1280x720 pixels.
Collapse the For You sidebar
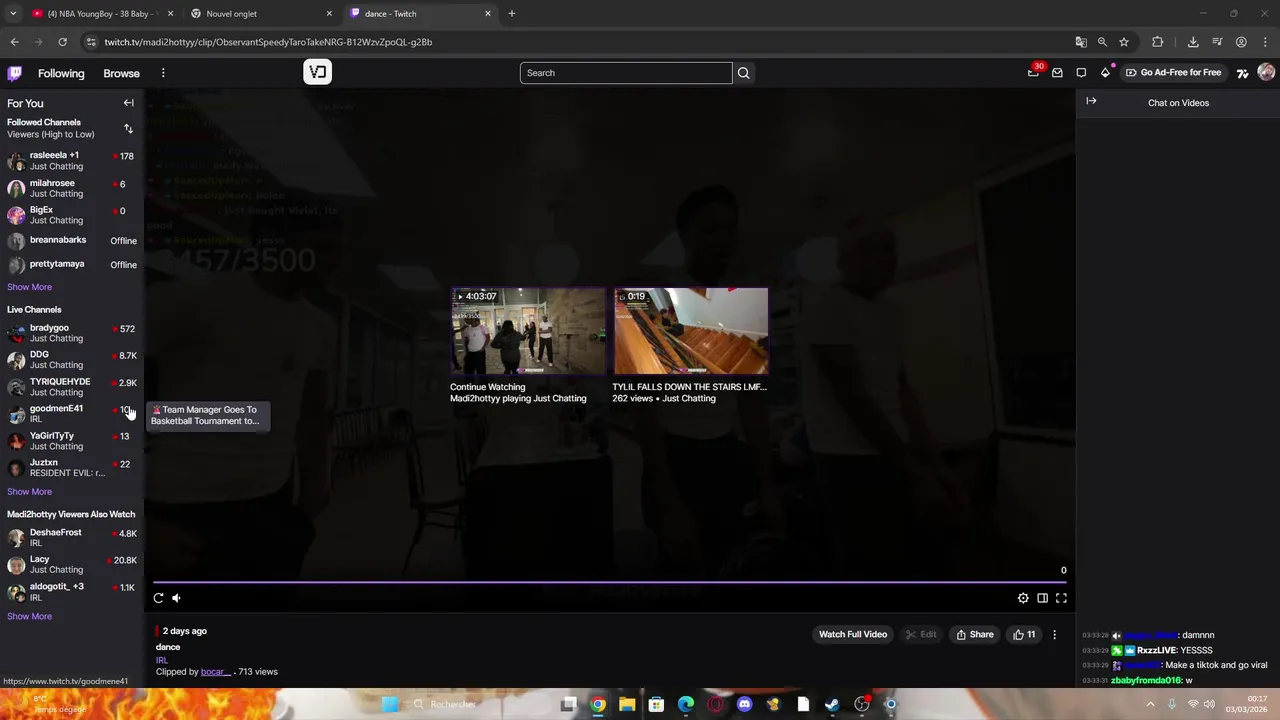pyautogui.click(x=128, y=103)
